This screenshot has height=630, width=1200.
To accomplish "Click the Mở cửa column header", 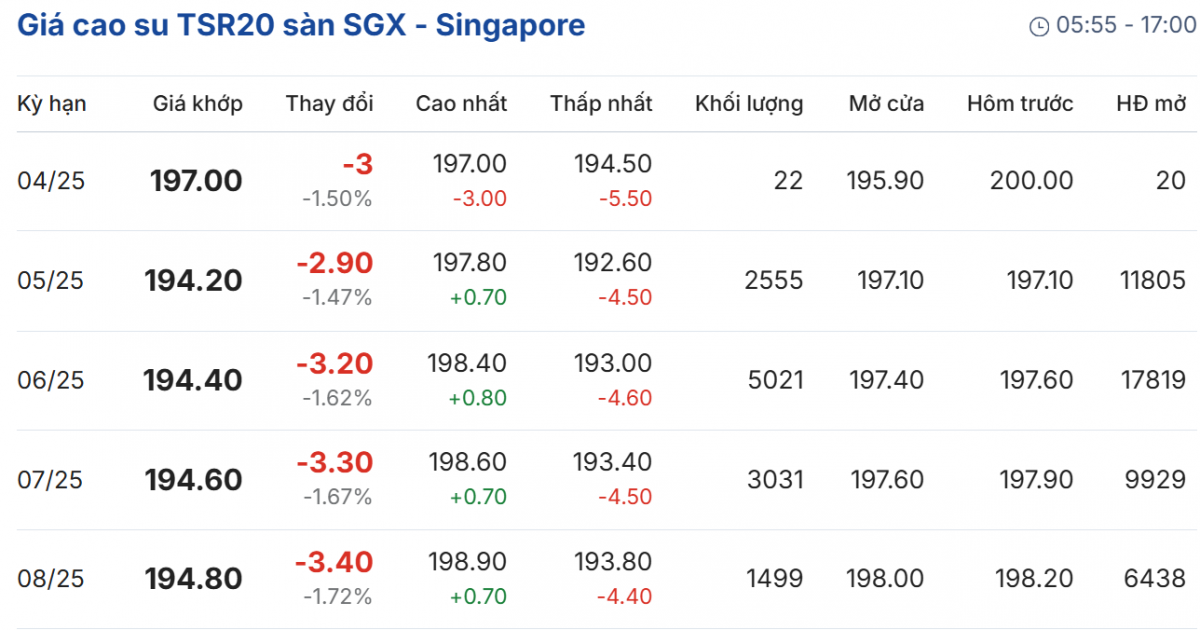I will click(x=886, y=103).
